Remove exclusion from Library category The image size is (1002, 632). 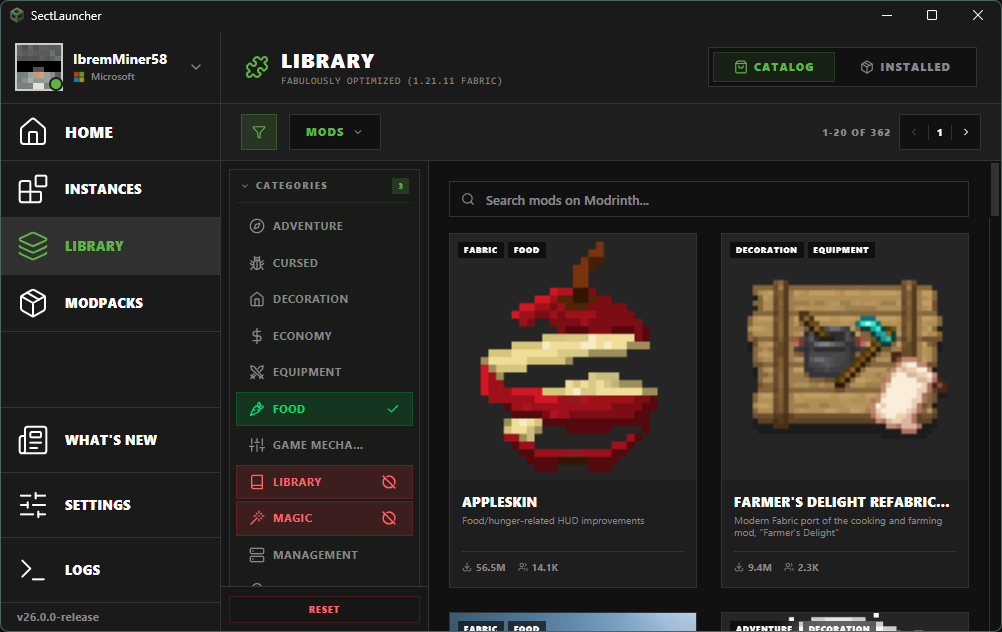389,482
